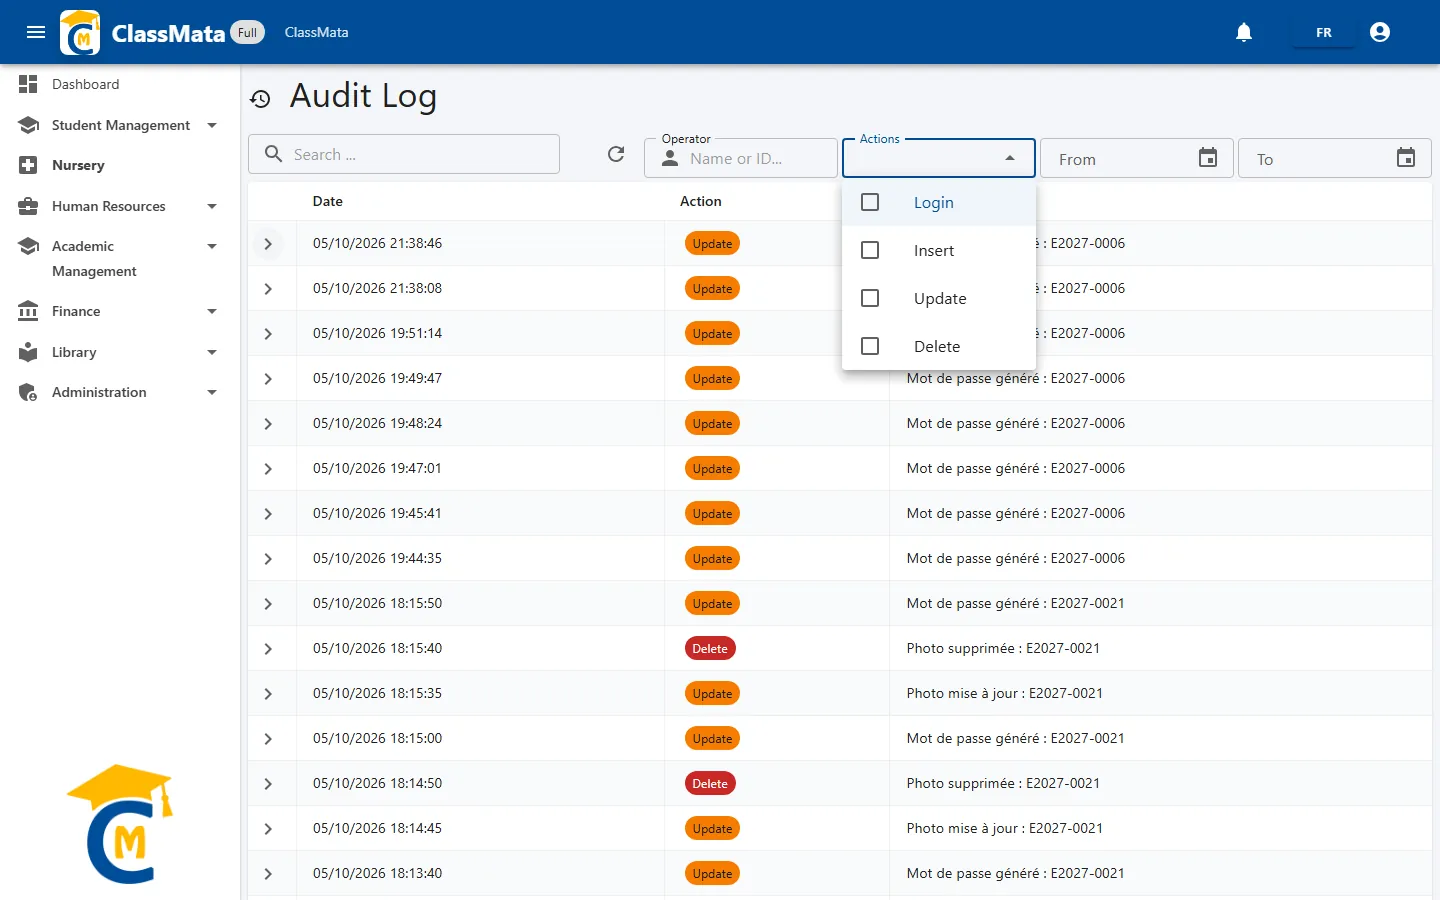The height and width of the screenshot is (900, 1440).
Task: Collapse the Actions dropdown arrow
Action: point(1010,158)
